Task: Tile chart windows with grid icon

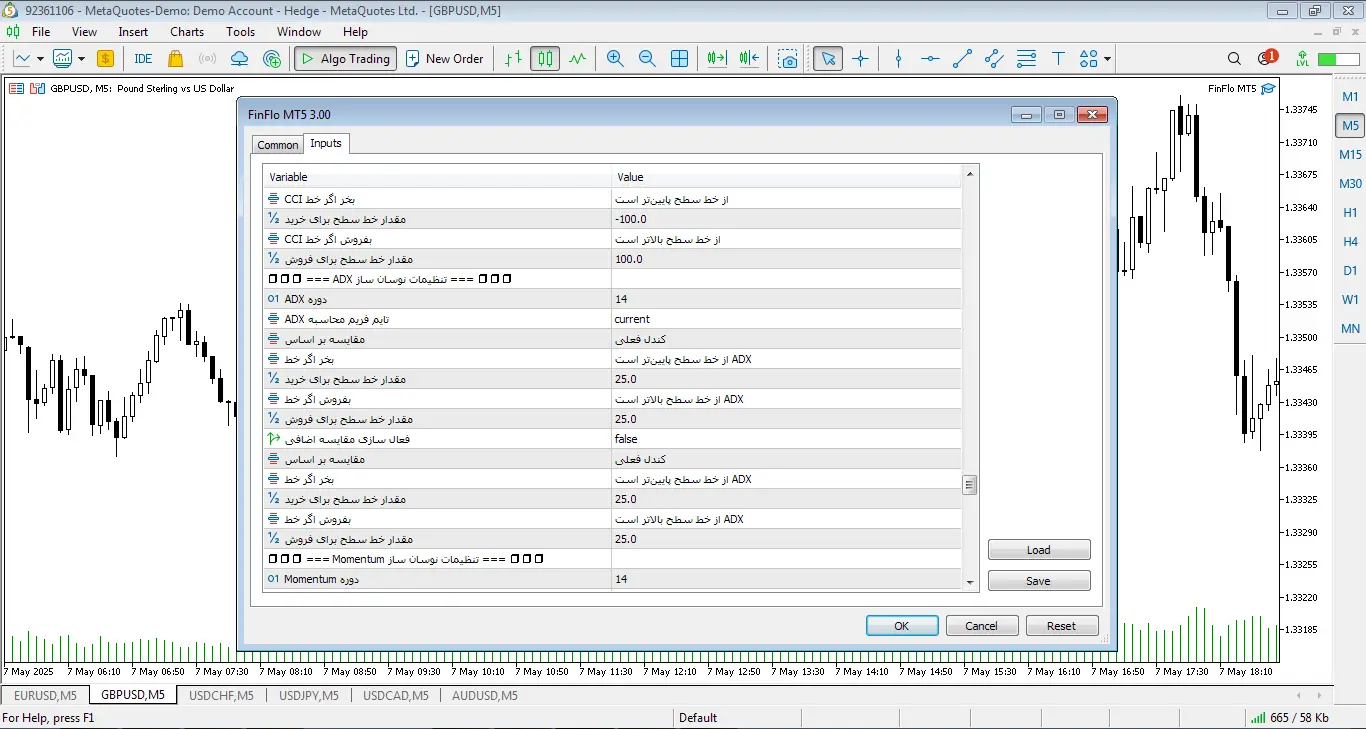Action: [679, 59]
